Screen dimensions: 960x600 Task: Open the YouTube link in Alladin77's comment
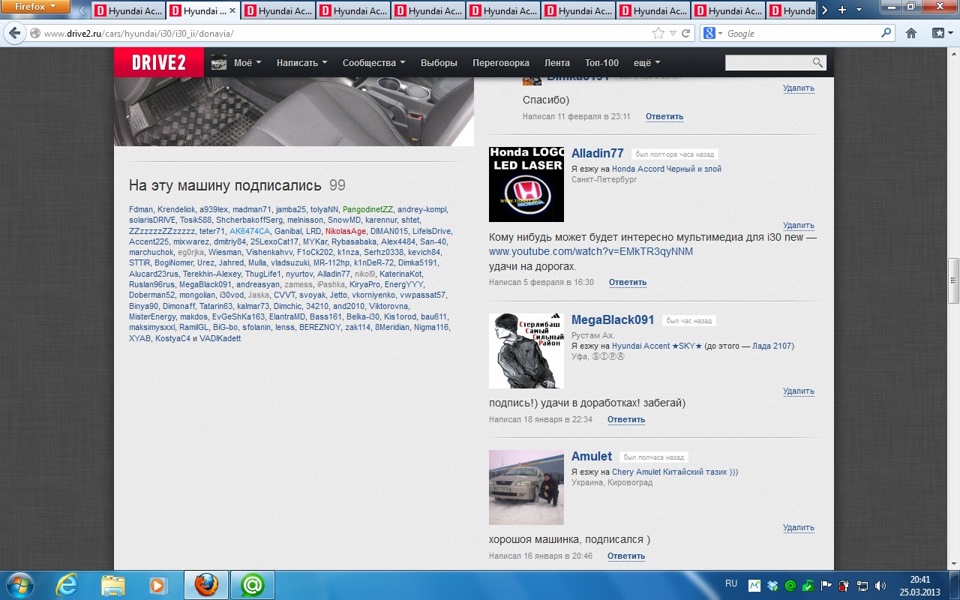(591, 252)
